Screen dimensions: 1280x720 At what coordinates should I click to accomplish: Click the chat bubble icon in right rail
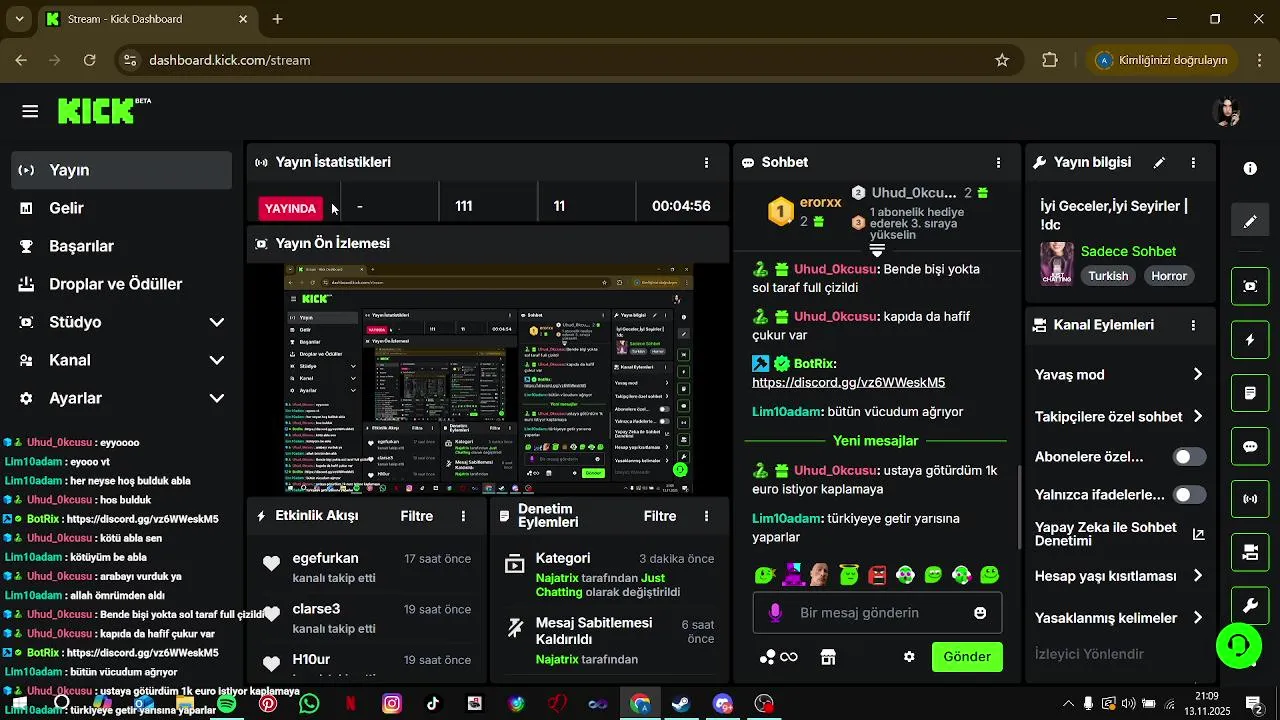click(x=1250, y=446)
